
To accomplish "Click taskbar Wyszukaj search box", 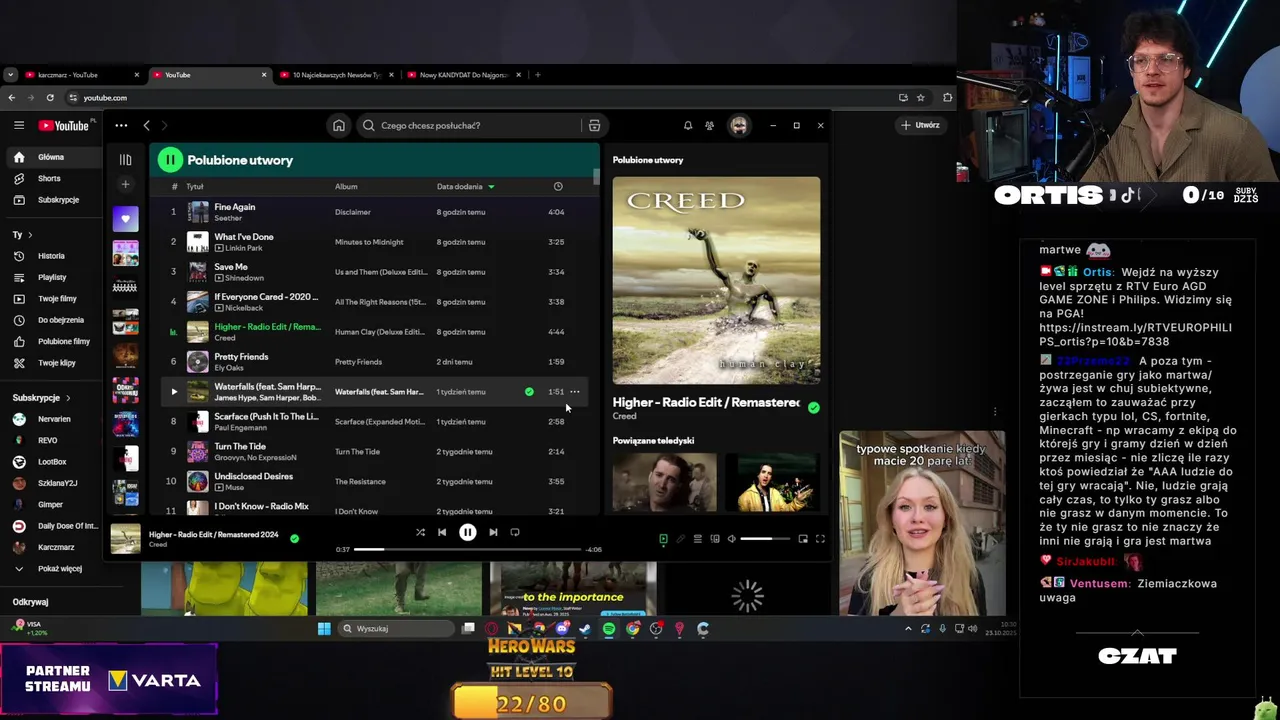I will click(x=396, y=629).
